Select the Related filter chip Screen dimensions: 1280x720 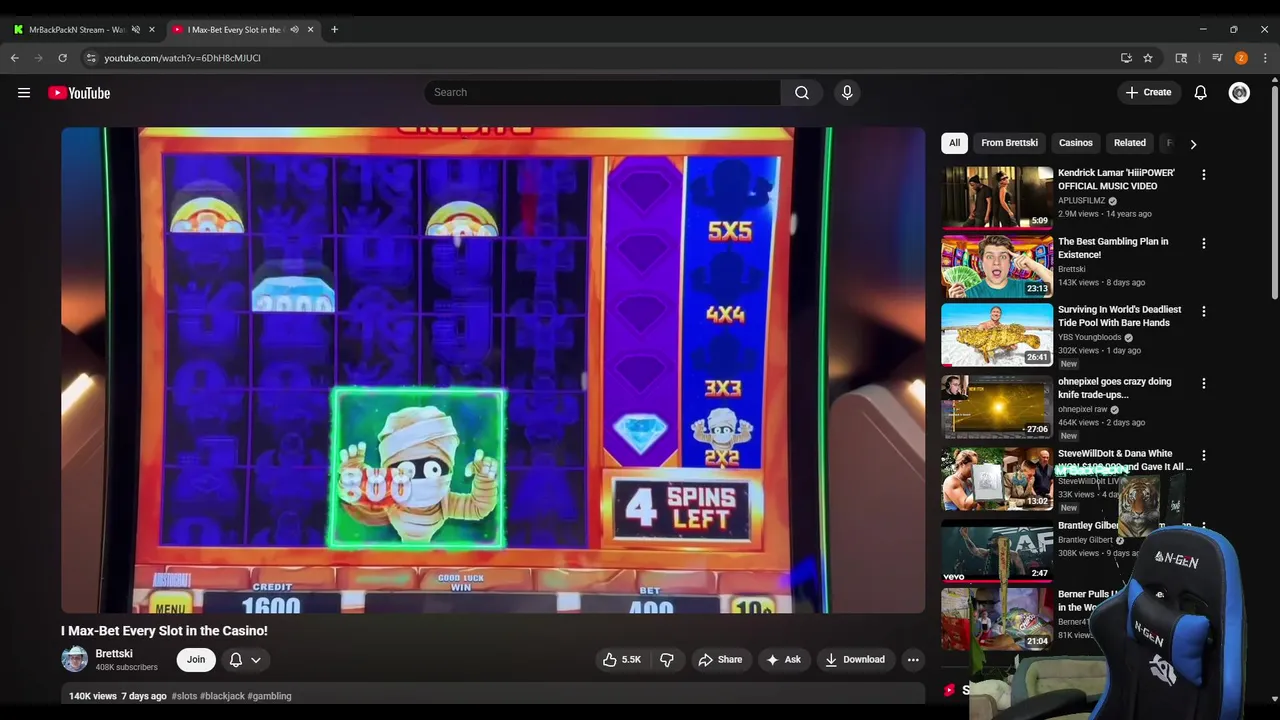coord(1130,143)
